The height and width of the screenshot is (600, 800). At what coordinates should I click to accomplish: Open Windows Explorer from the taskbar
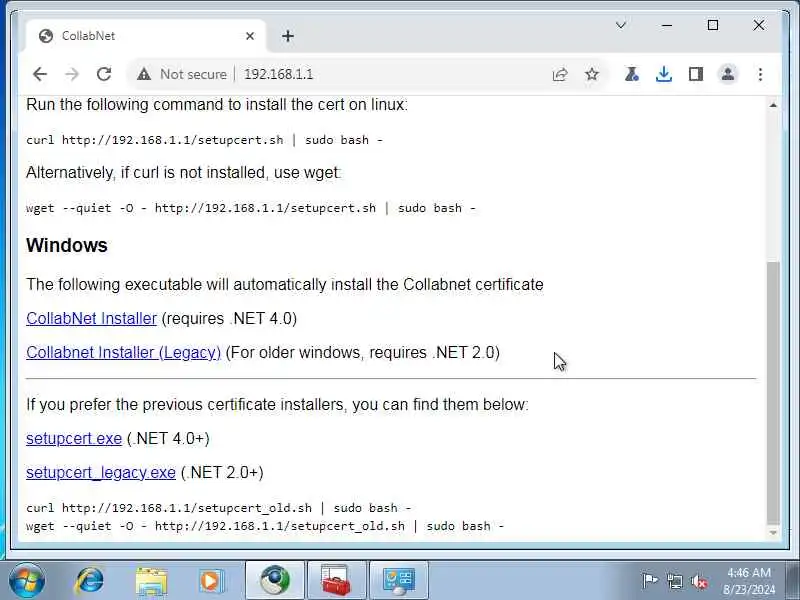(151, 581)
